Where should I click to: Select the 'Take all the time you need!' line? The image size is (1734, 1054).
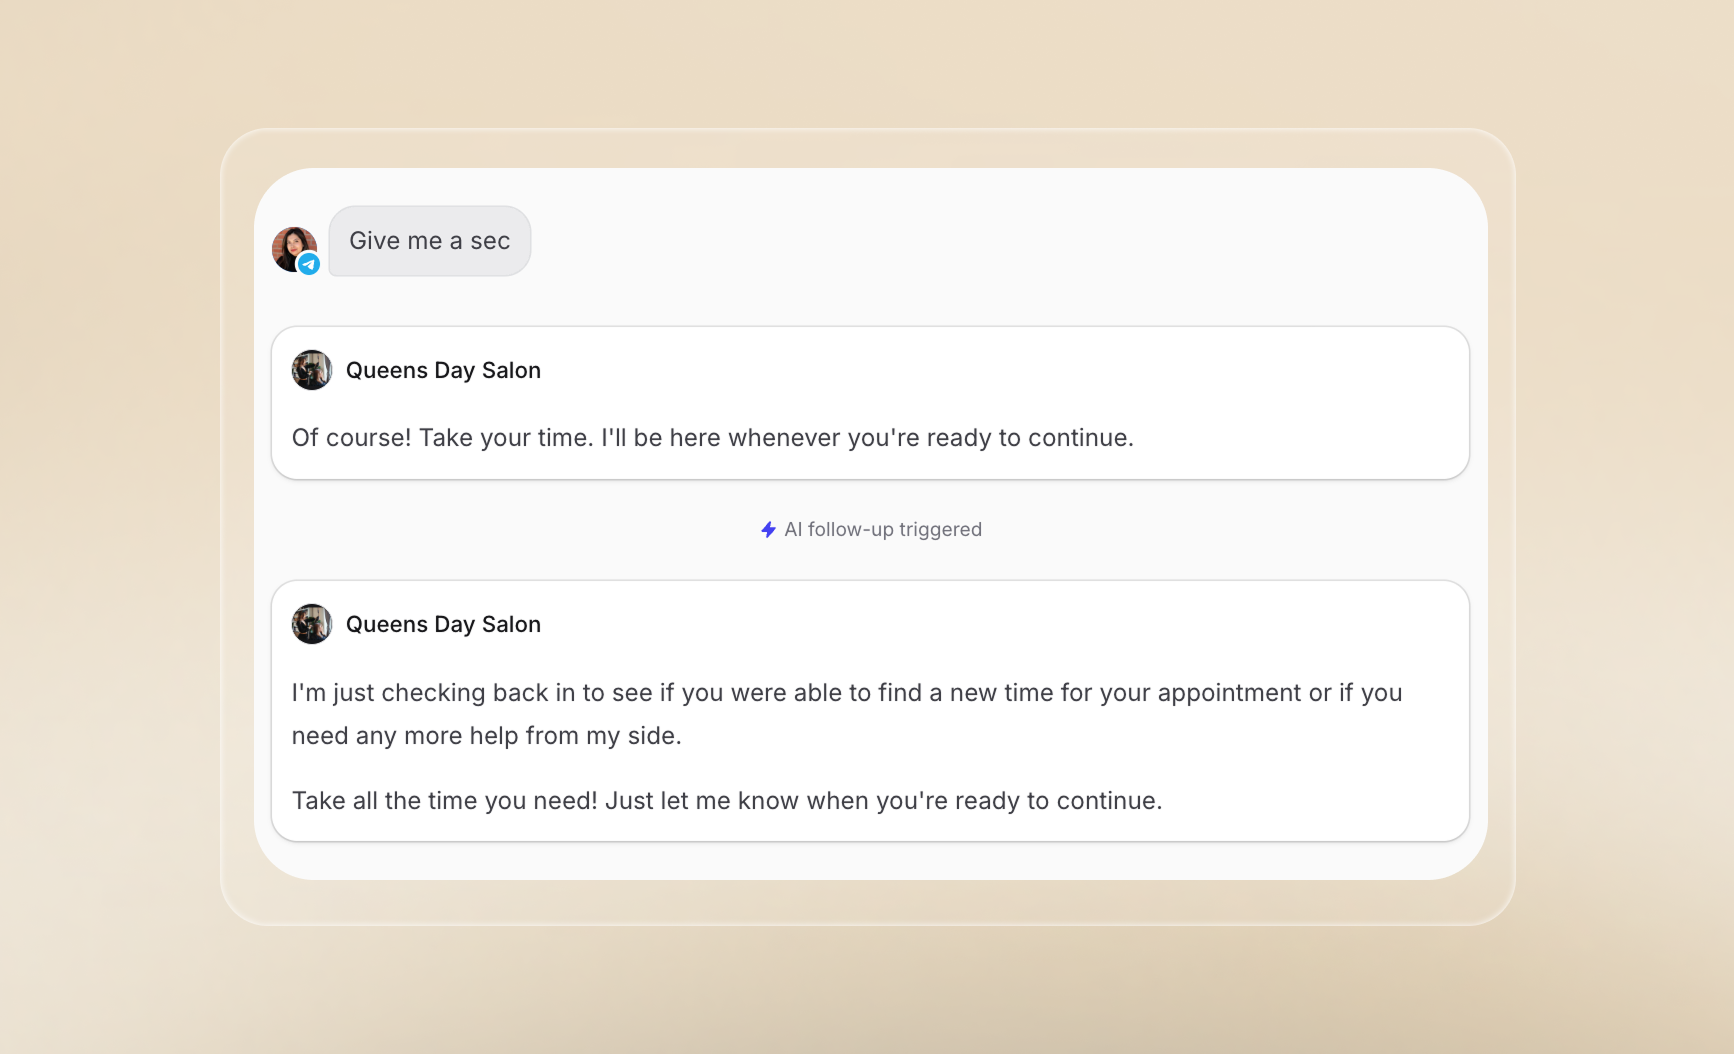click(x=727, y=801)
